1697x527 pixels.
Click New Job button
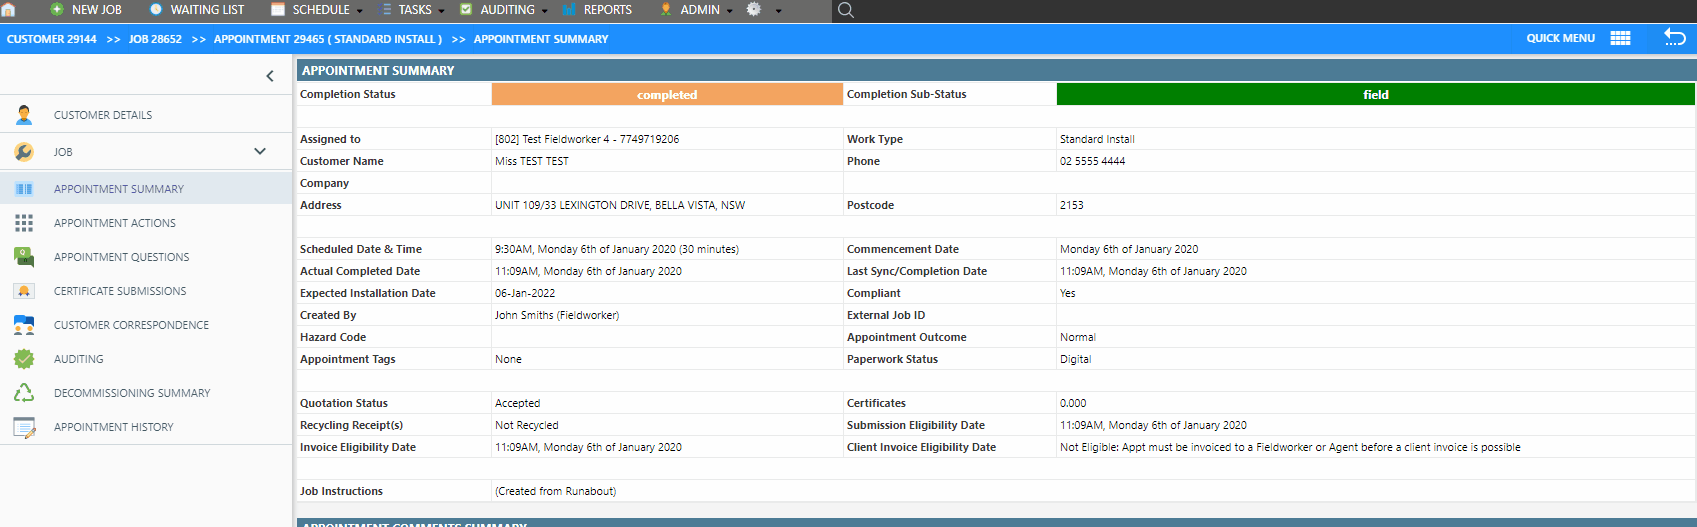coord(86,10)
